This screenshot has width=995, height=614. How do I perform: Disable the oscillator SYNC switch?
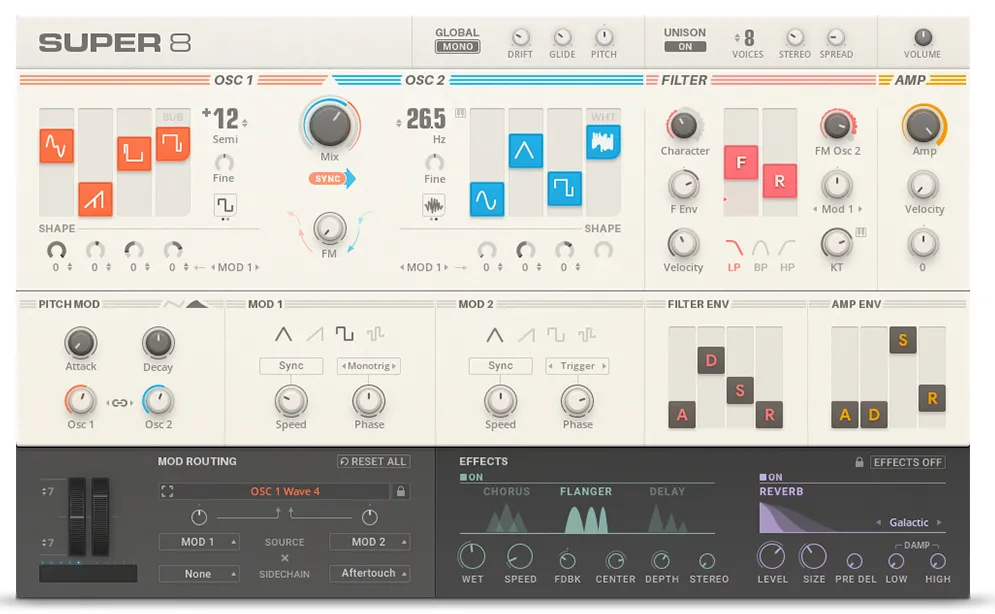coord(331,179)
